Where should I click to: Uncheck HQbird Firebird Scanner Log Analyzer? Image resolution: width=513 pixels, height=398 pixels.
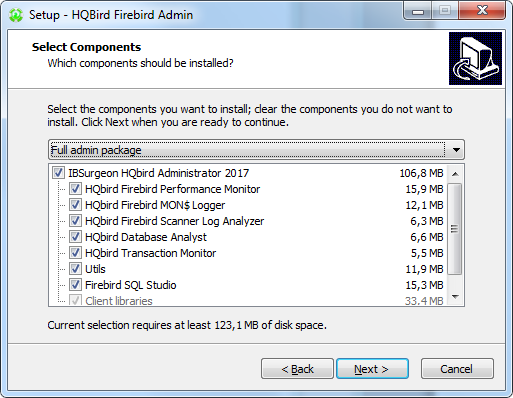[x=75, y=221]
